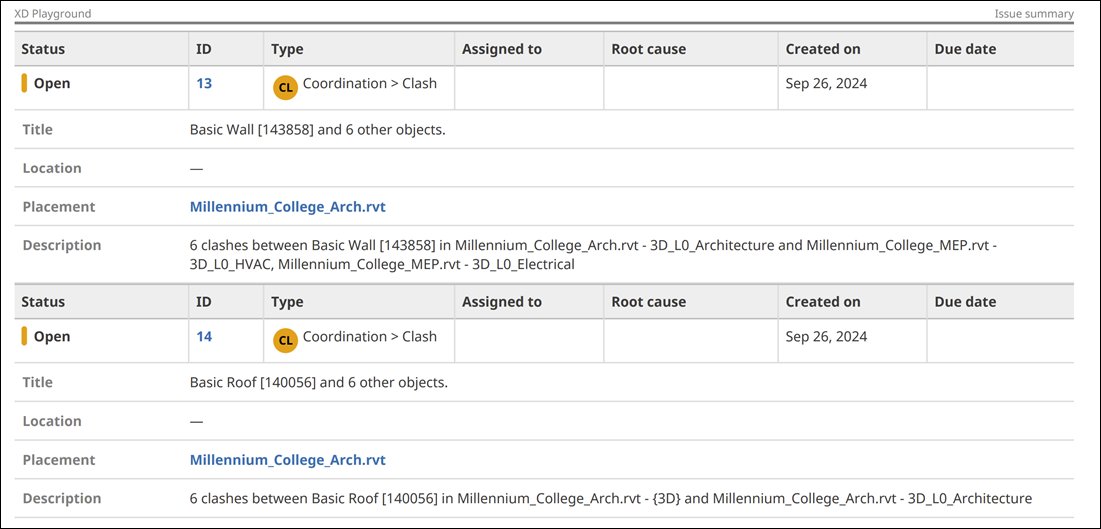Select the Basic Roof [140056] title text
Screen dimensions: 1101x529
pyautogui.click(x=318, y=383)
